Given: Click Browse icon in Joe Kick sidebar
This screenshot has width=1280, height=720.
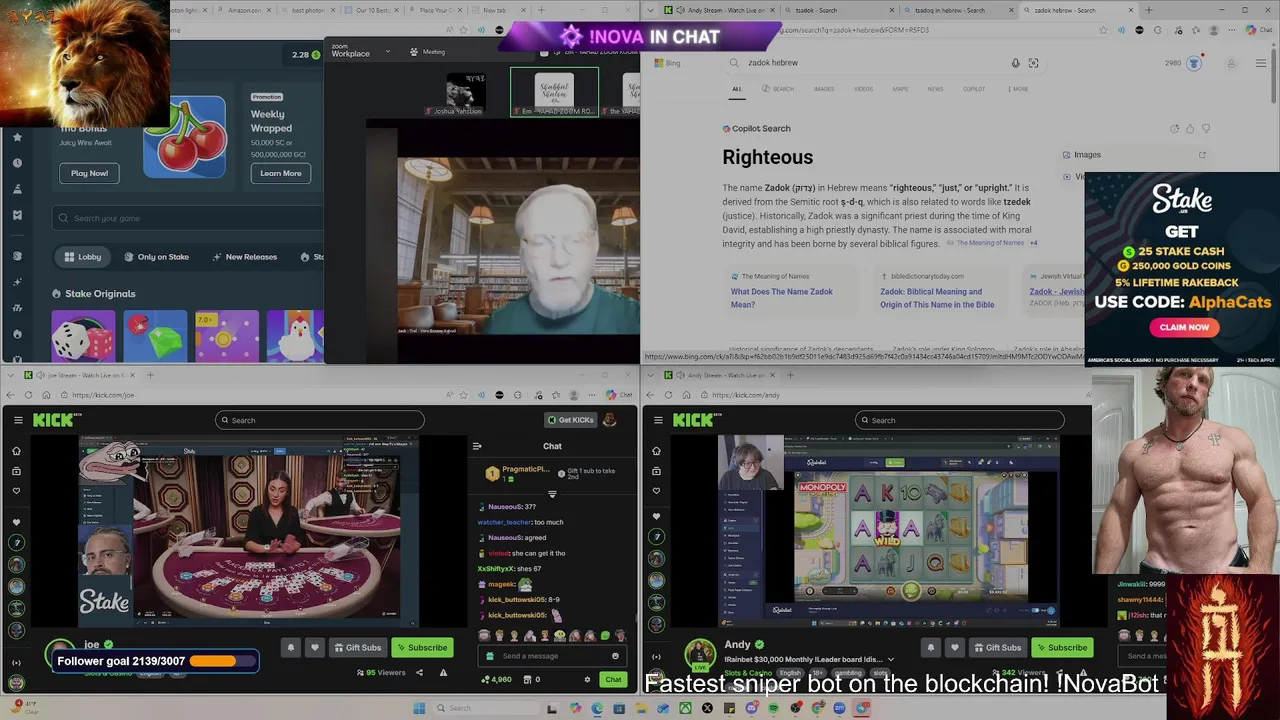Looking at the screenshot, I should (16, 471).
